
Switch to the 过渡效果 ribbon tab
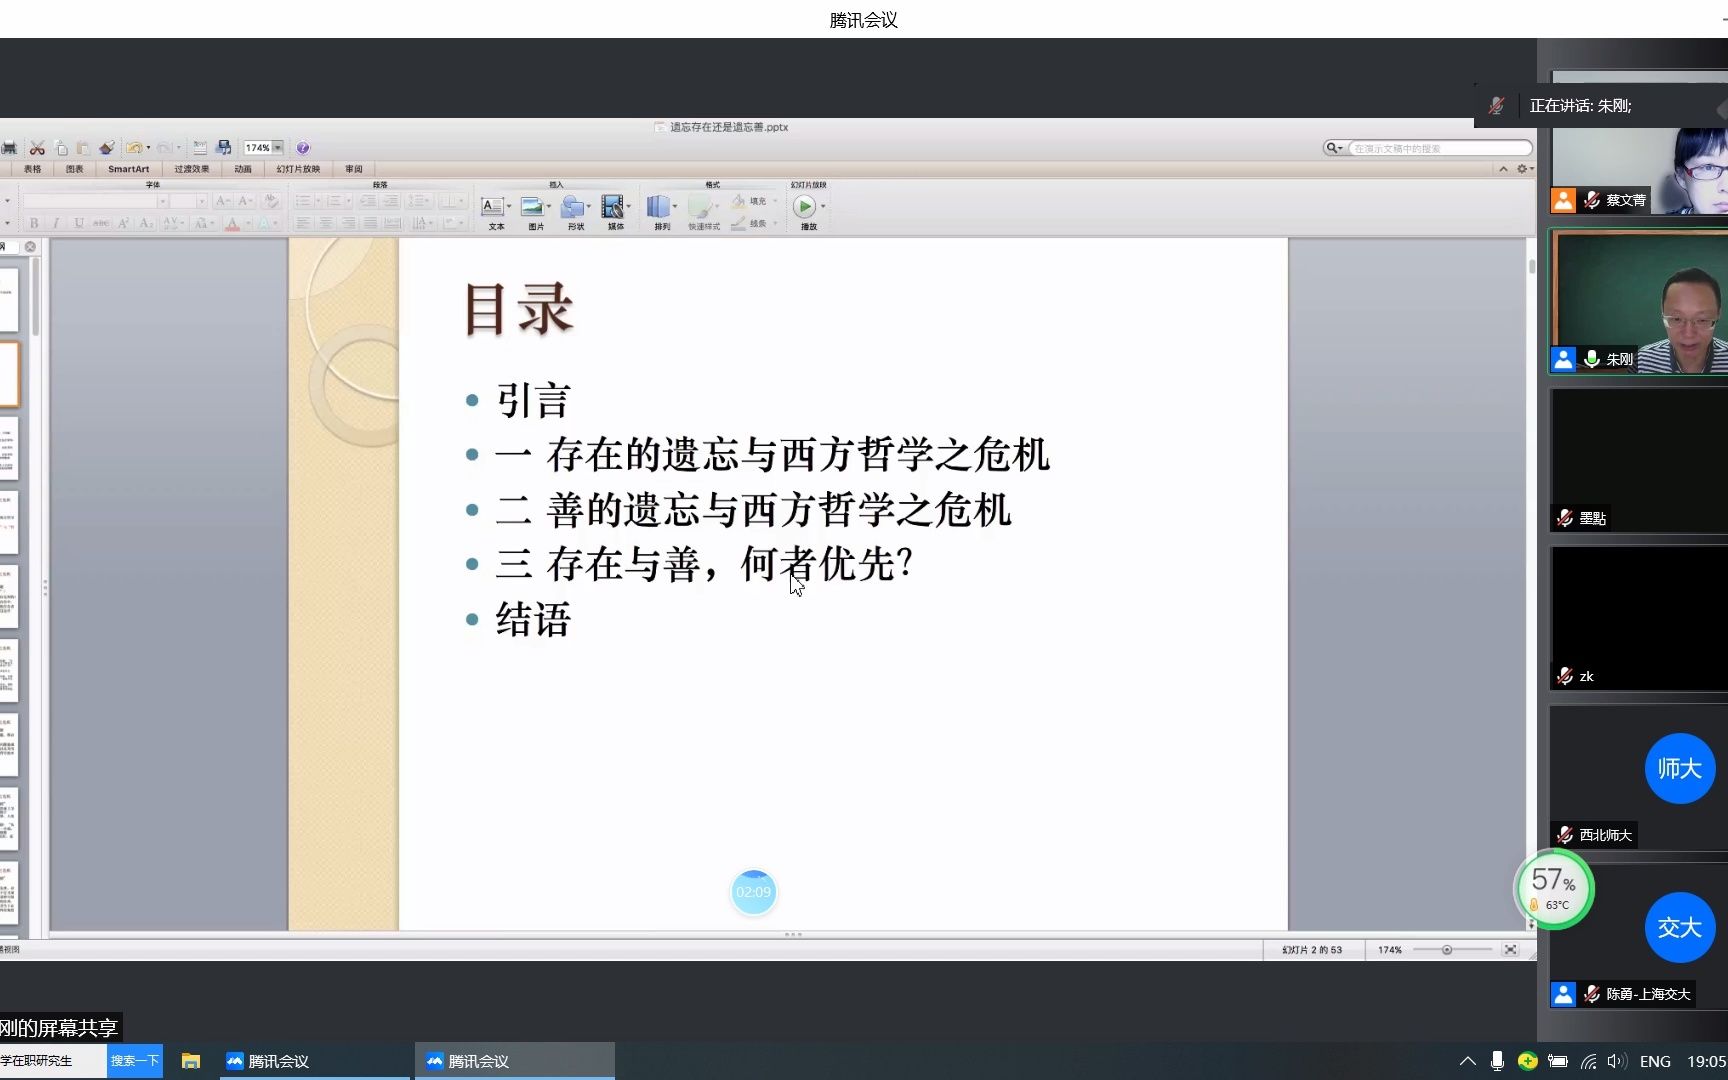(x=192, y=169)
